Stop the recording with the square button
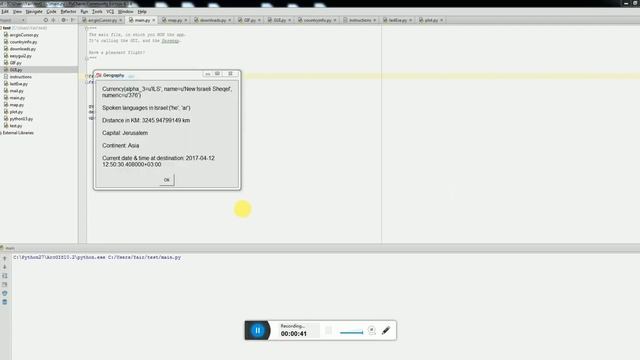The height and width of the screenshot is (360, 640). [x=329, y=331]
